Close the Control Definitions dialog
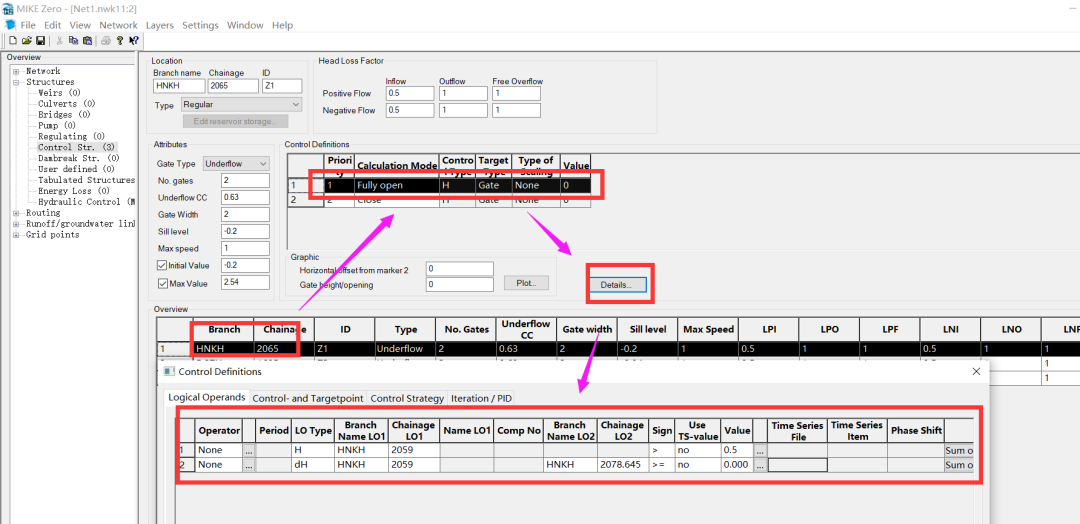This screenshot has height=524, width=1080. coord(976,371)
